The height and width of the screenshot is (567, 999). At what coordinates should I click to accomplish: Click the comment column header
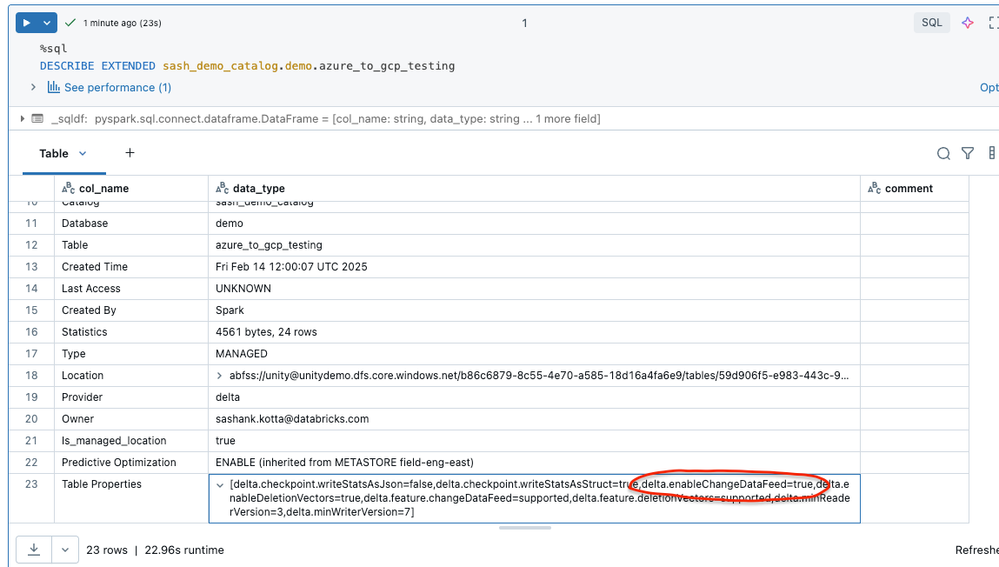tap(908, 188)
